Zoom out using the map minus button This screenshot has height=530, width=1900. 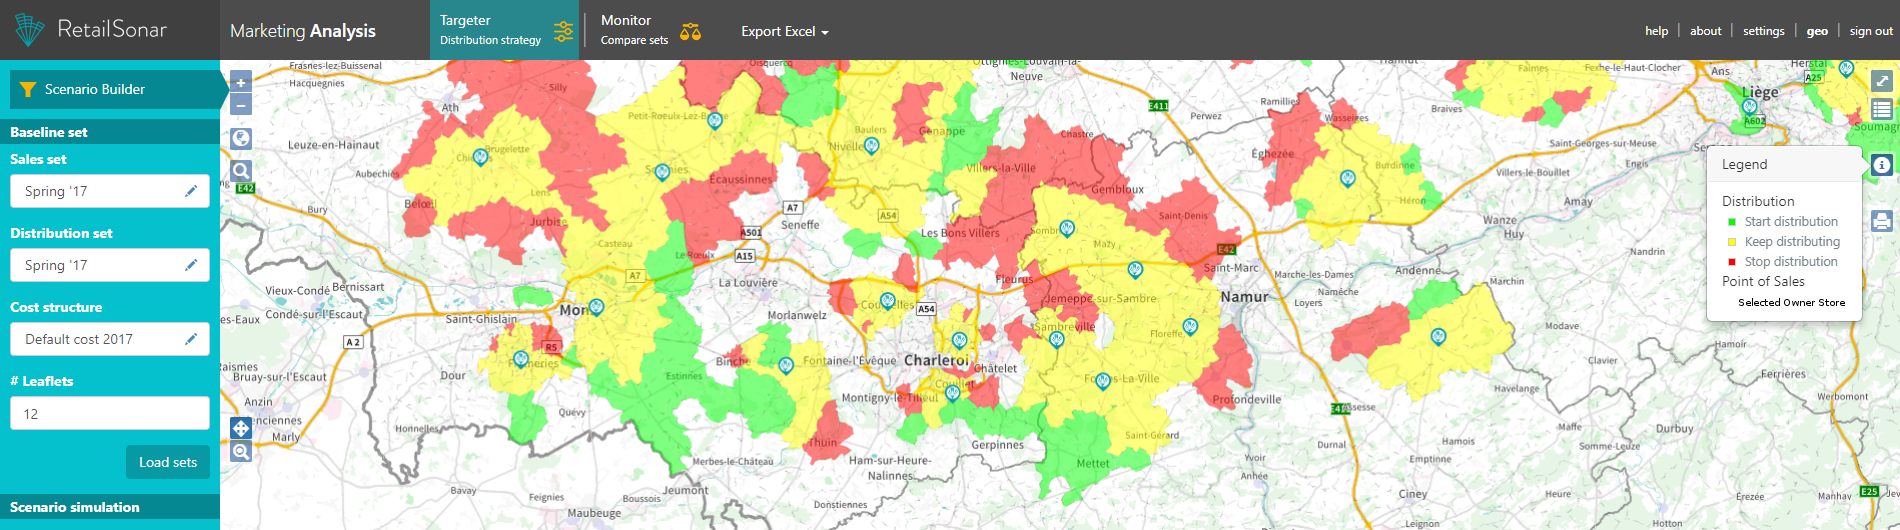tap(241, 105)
